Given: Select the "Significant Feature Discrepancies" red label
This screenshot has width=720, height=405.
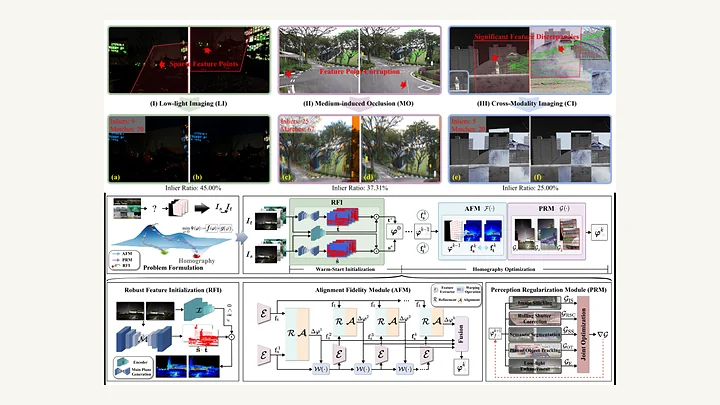Looking at the screenshot, I should (527, 36).
